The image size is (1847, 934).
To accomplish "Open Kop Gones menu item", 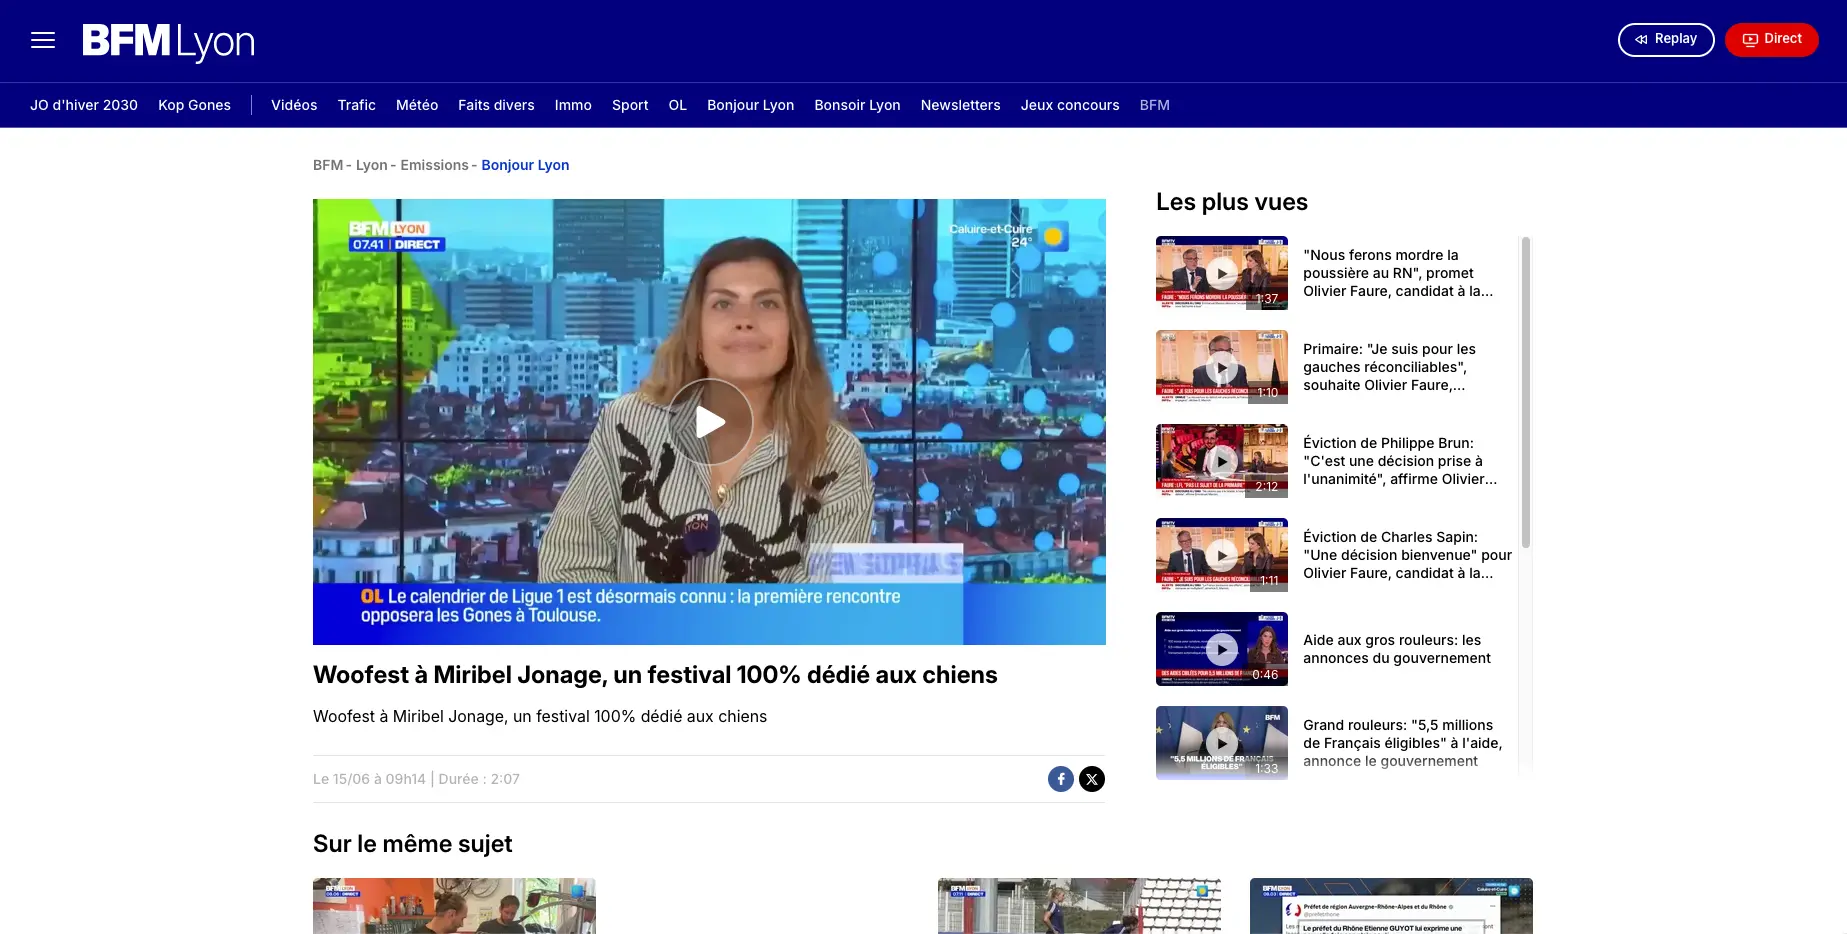I will click(x=194, y=105).
